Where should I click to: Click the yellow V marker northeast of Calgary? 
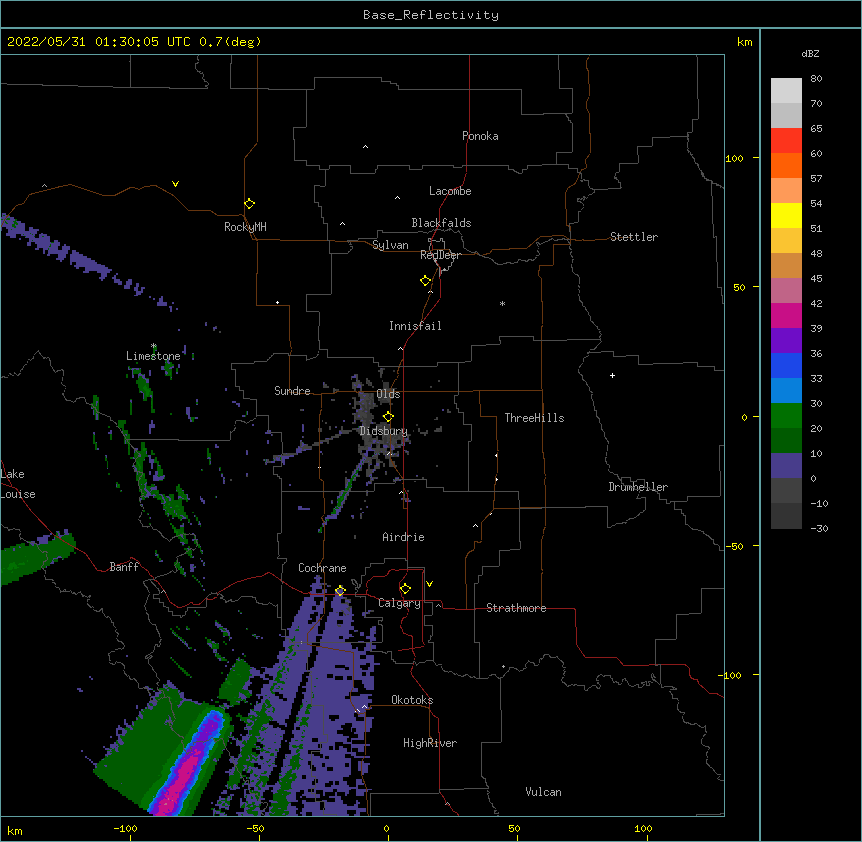(429, 584)
